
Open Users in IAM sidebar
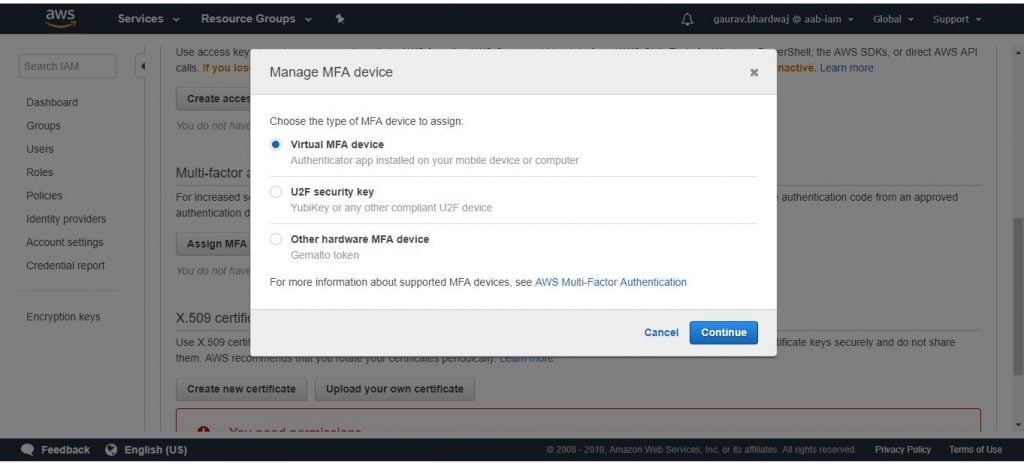pos(40,149)
